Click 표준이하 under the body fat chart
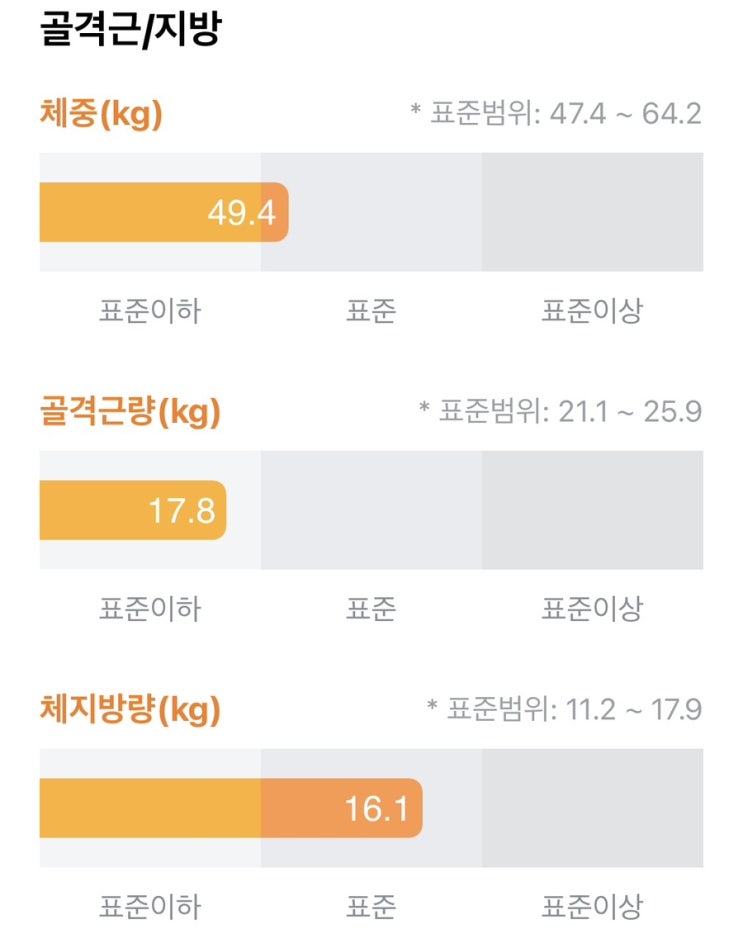This screenshot has width=743, height=929. tap(150, 907)
